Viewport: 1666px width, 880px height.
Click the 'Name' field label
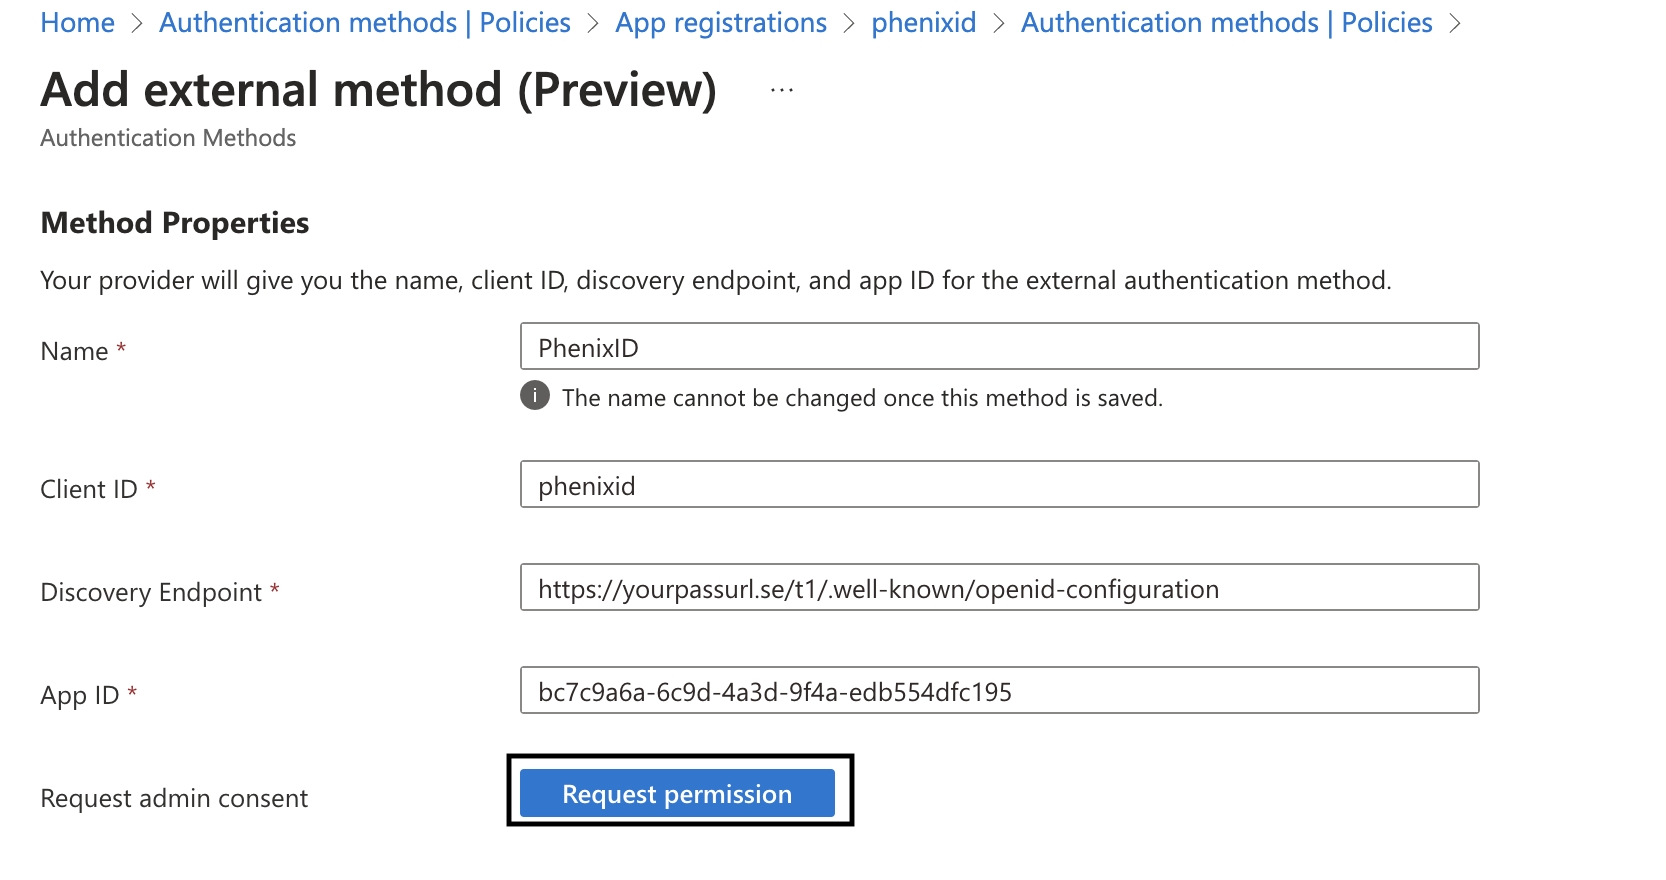[x=74, y=351]
